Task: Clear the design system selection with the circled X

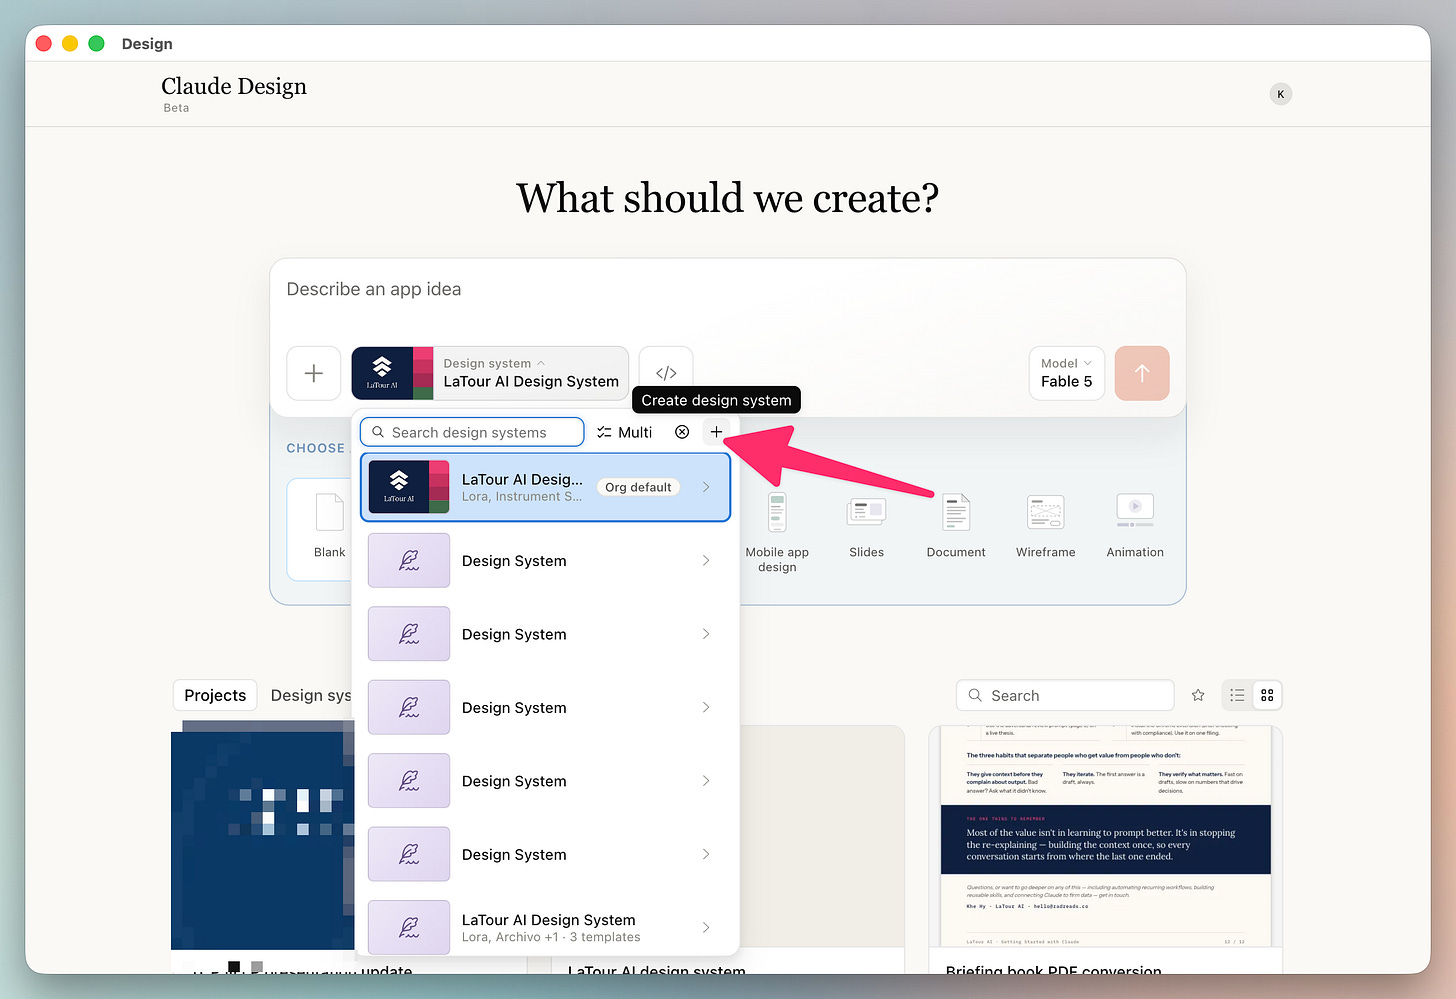Action: 682,432
